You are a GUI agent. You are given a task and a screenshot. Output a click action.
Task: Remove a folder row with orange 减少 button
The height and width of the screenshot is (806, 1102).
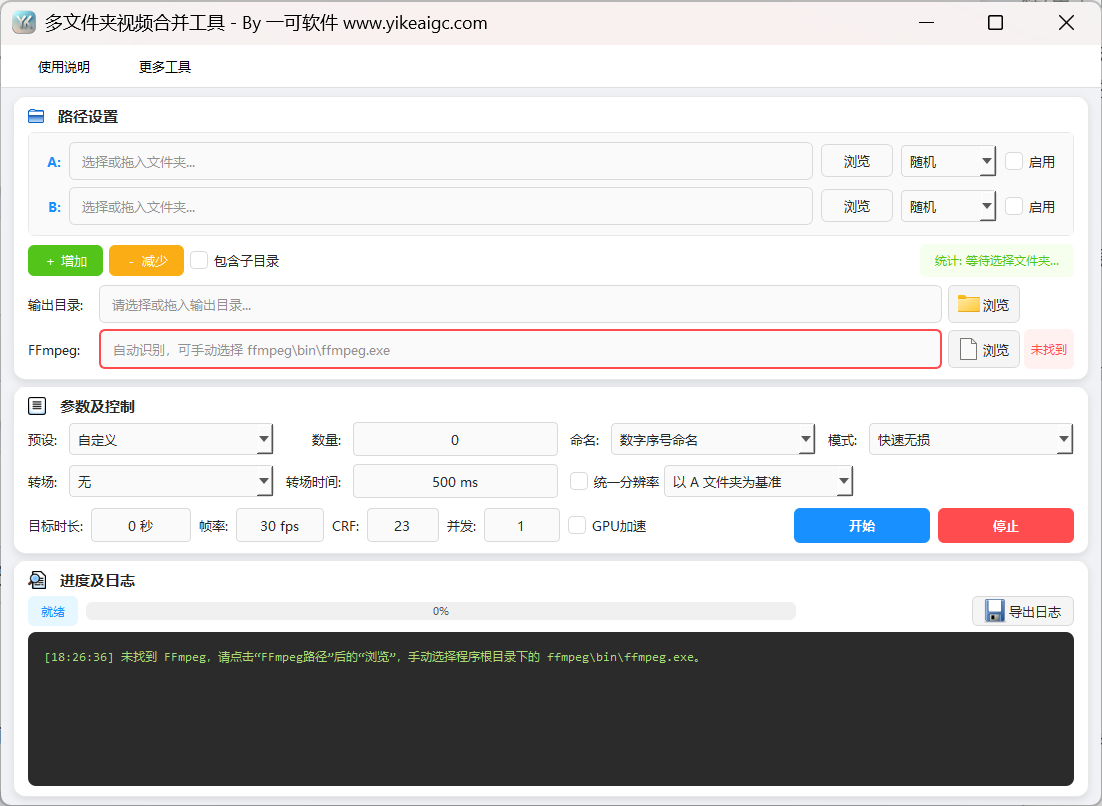(146, 261)
